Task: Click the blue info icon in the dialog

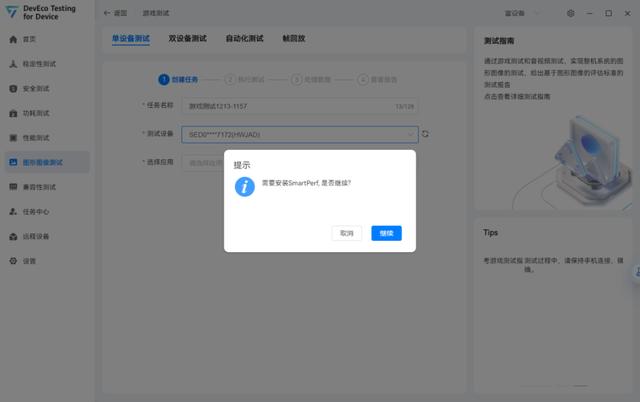Action: tap(244, 187)
